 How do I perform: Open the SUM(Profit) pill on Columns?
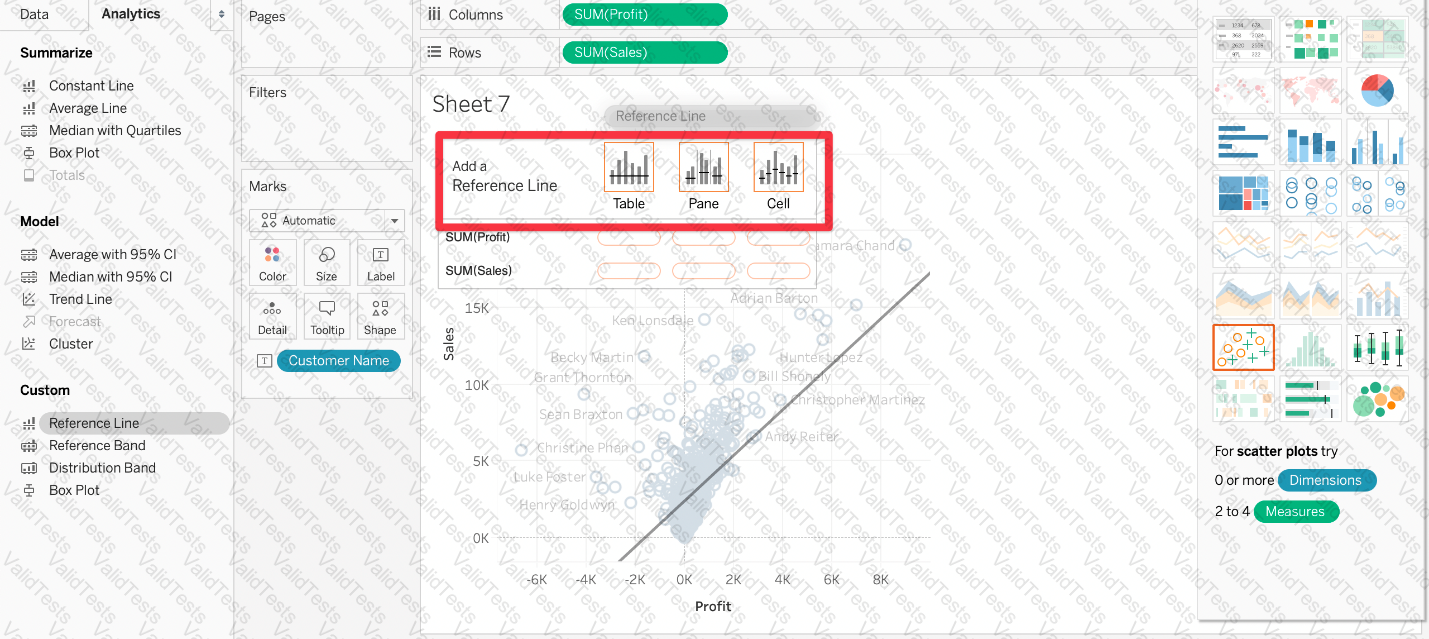tap(645, 15)
